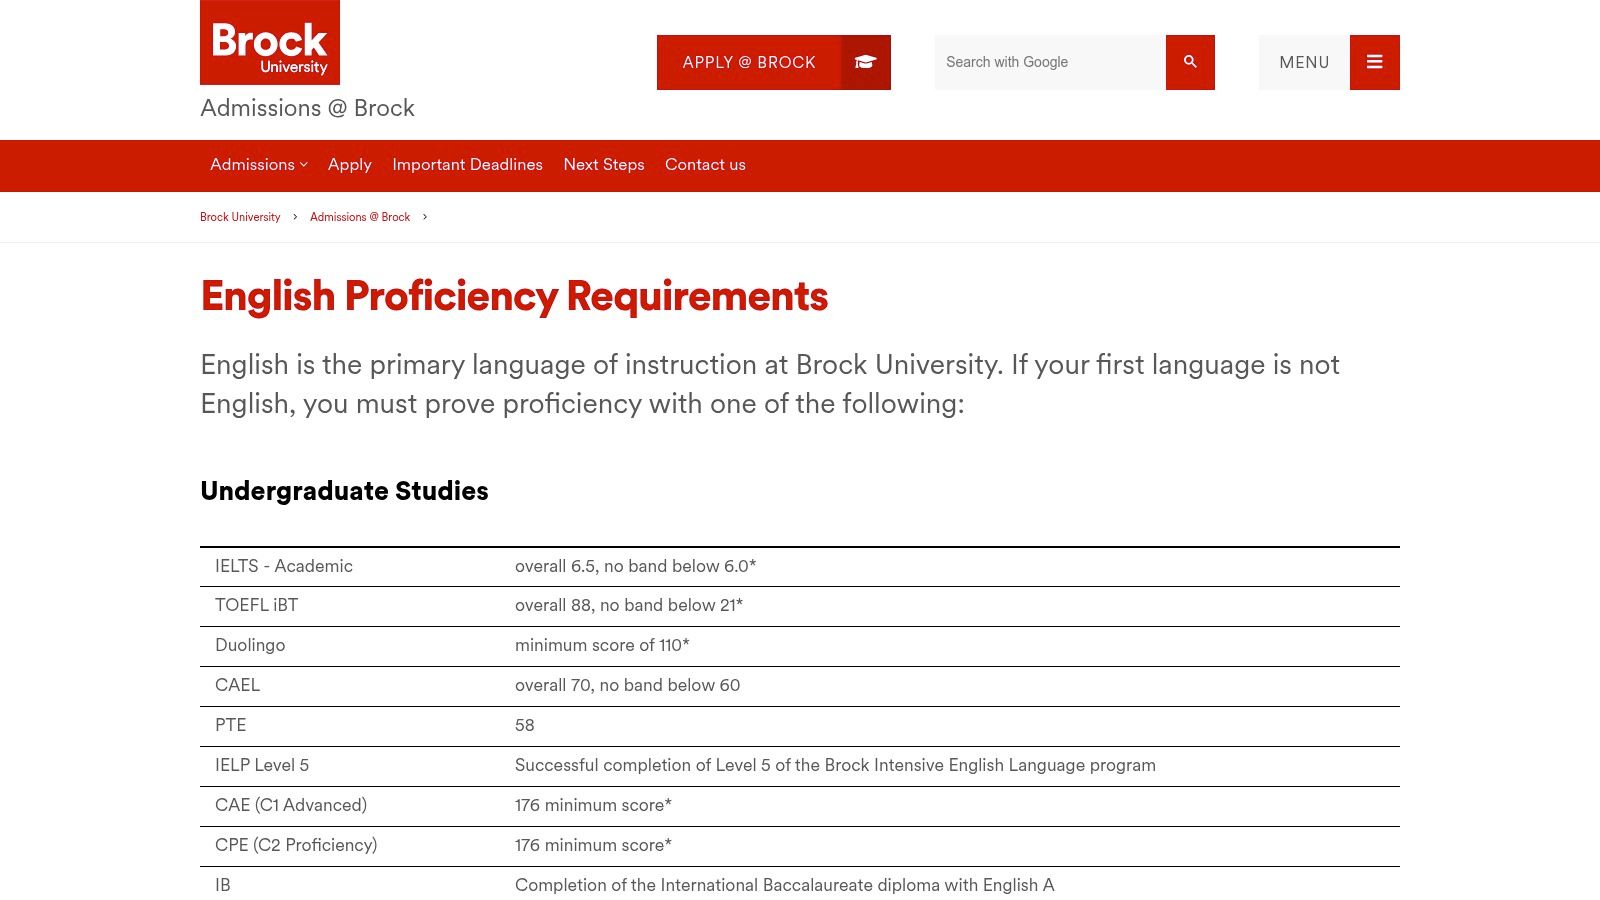The image size is (1600, 900).
Task: Expand the Admissions dropdown menu
Action: pos(259,165)
